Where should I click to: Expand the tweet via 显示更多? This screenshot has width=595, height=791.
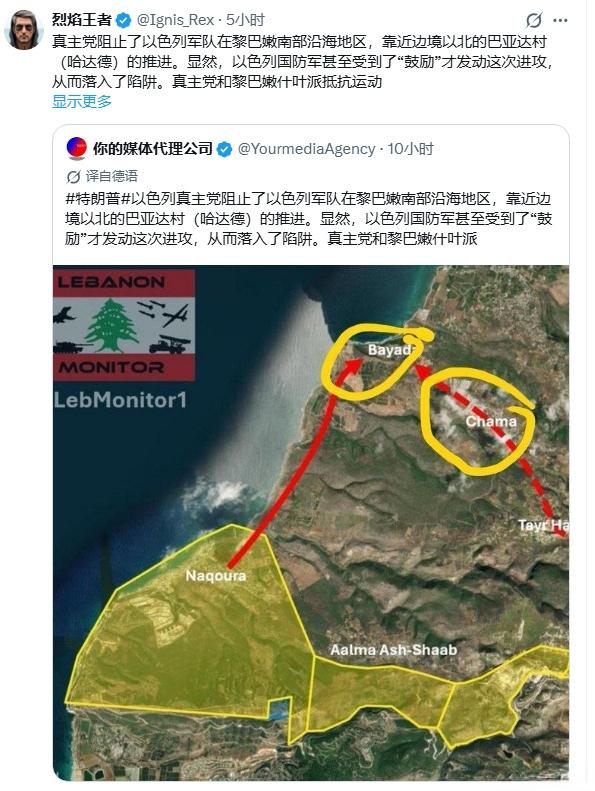point(82,101)
